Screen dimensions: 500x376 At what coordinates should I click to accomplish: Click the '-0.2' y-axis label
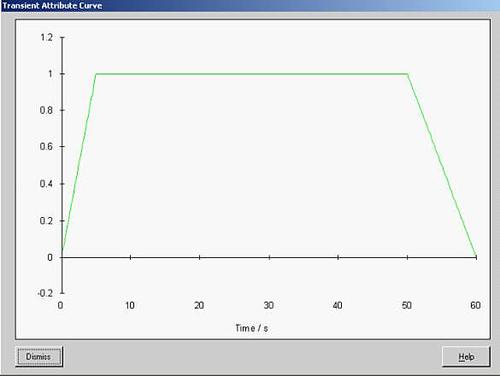(45, 293)
